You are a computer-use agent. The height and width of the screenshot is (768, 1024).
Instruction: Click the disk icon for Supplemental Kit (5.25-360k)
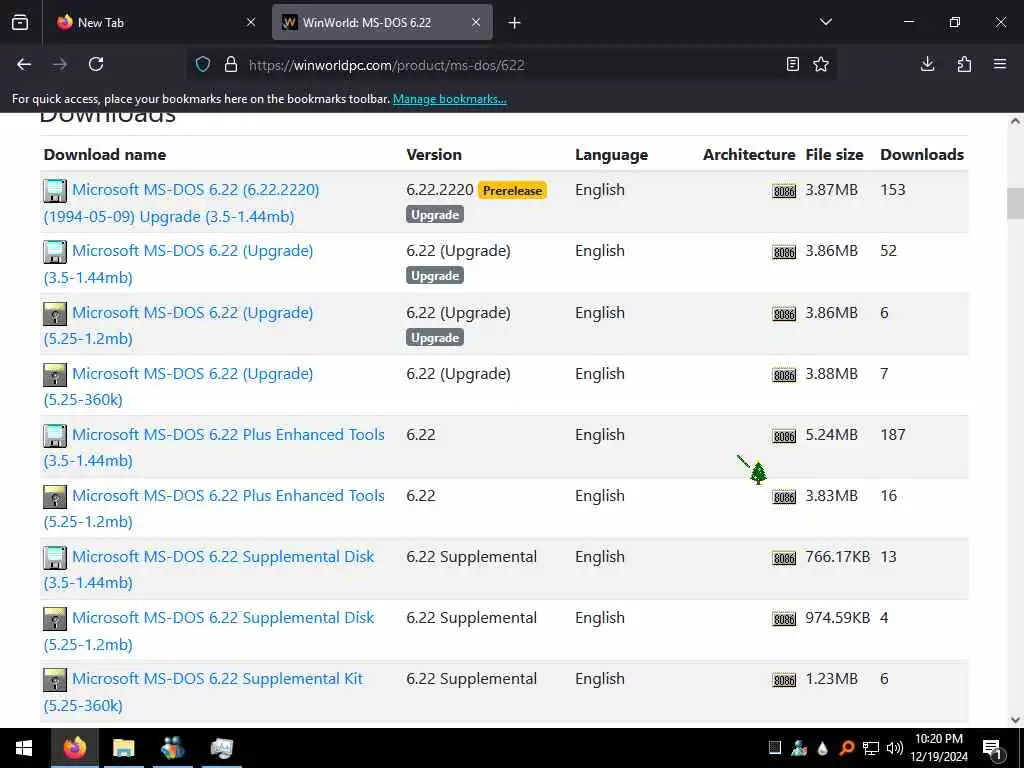(x=55, y=679)
